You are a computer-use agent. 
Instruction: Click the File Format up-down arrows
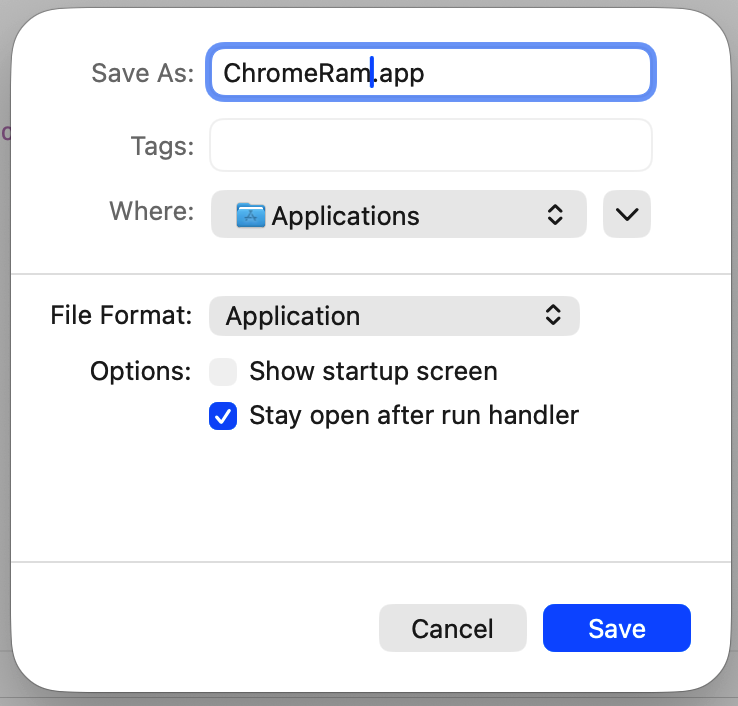click(x=553, y=315)
